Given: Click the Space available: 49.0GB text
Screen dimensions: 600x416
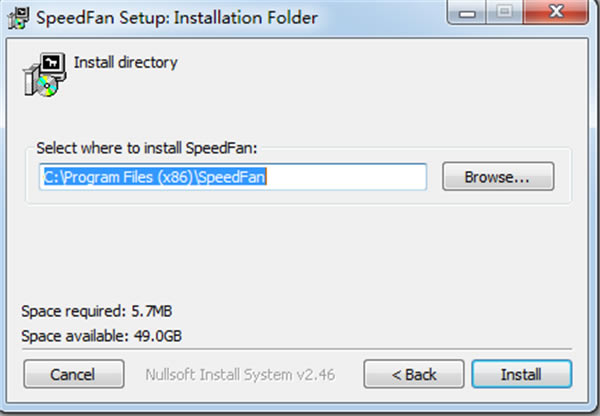Looking at the screenshot, I should (x=101, y=336).
